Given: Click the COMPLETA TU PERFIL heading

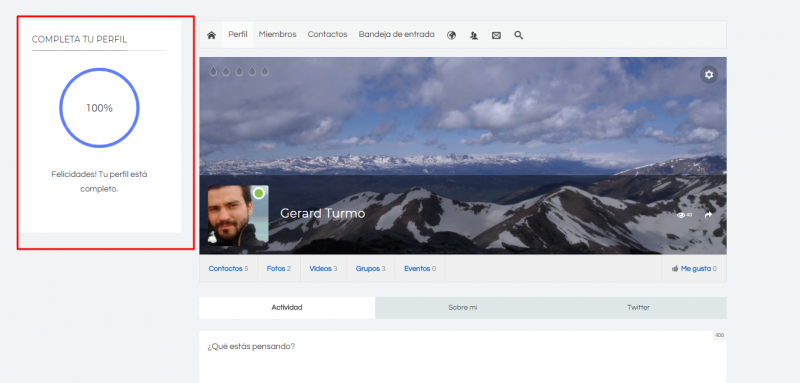Looking at the screenshot, I should 80,40.
